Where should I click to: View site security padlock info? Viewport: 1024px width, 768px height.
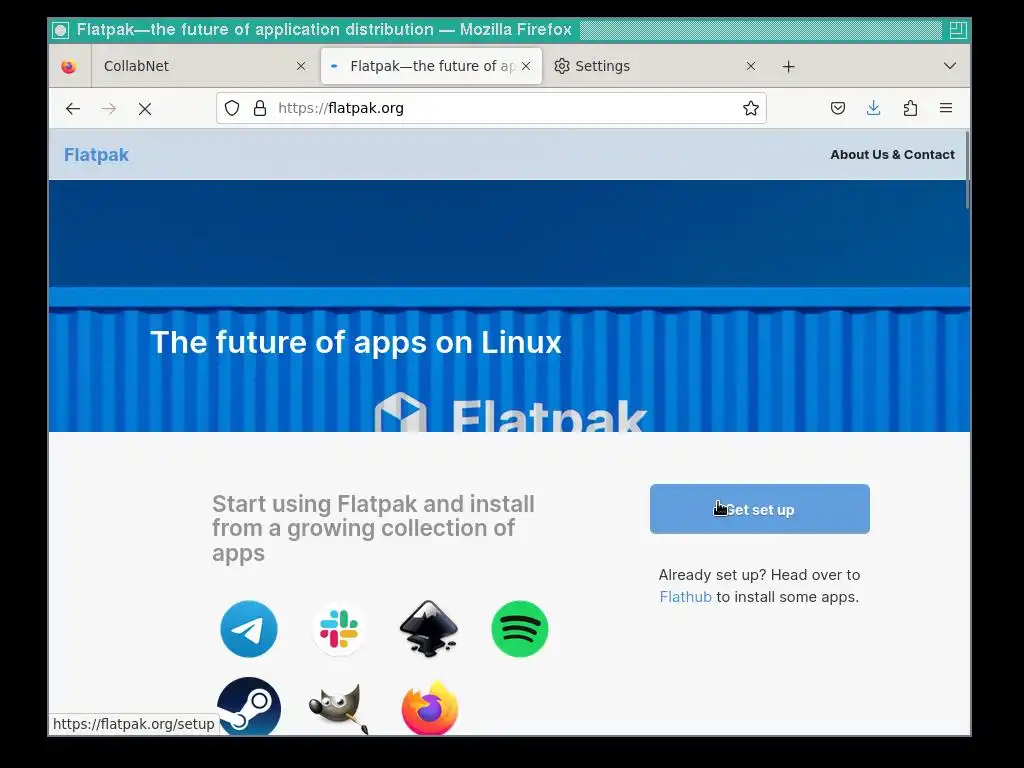(260, 108)
